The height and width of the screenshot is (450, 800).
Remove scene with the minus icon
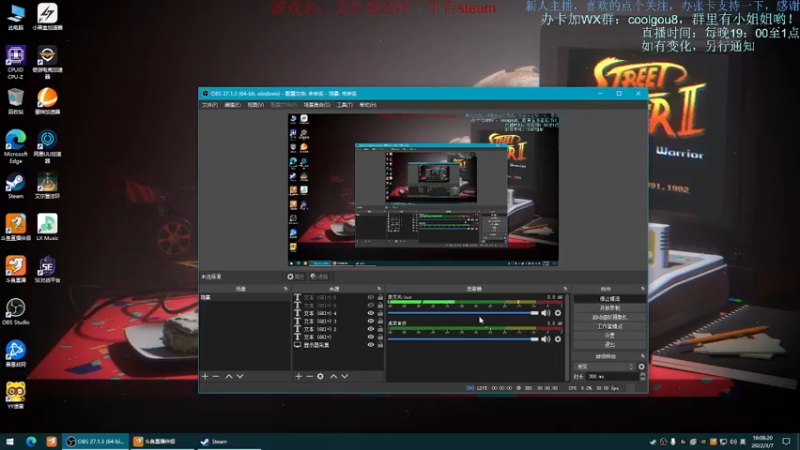(216, 377)
